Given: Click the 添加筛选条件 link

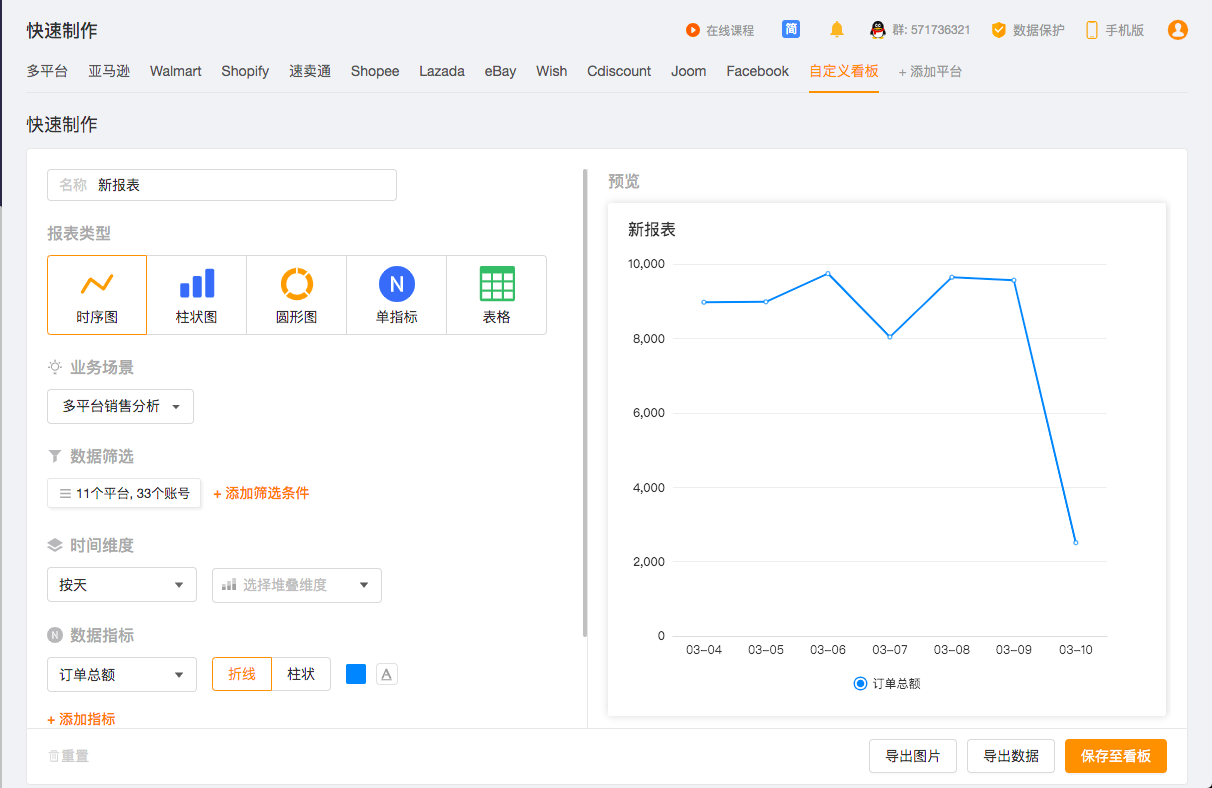Looking at the screenshot, I should tap(261, 493).
